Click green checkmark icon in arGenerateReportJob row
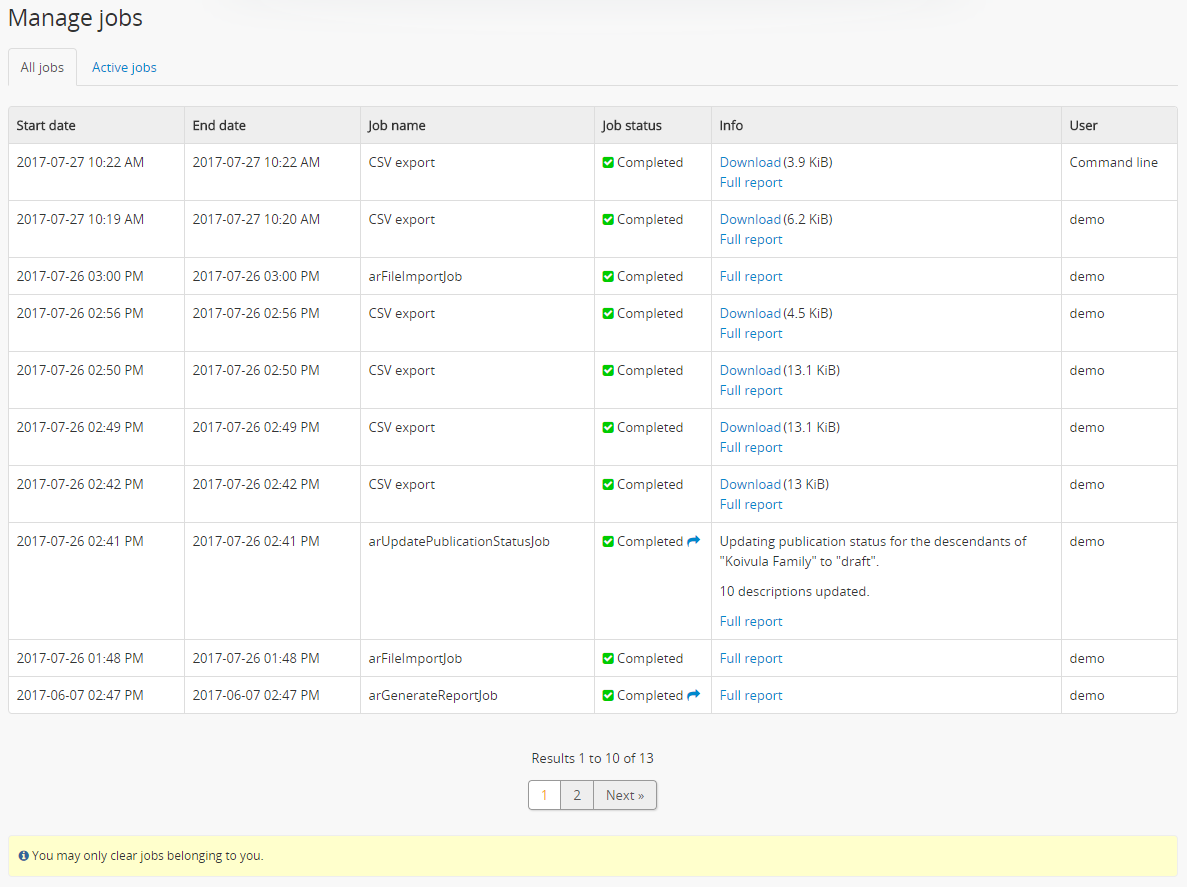The image size is (1187, 887). click(x=608, y=696)
